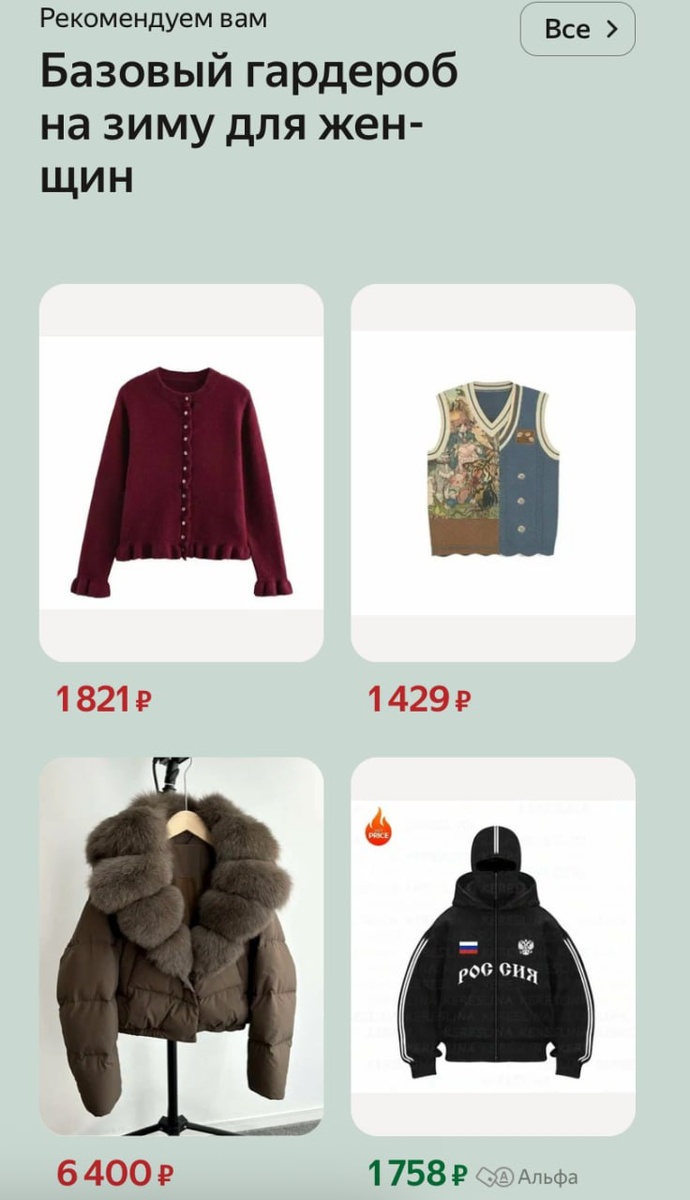Tap the ruble sign after 1429
Screen dimensions: 690x1200
point(462,700)
